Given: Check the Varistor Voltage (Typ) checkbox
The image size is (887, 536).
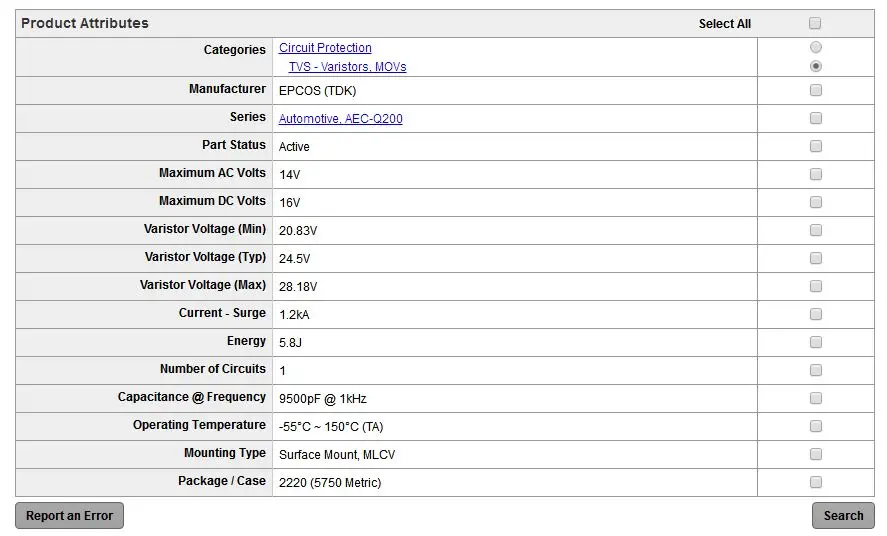Looking at the screenshot, I should 816,258.
